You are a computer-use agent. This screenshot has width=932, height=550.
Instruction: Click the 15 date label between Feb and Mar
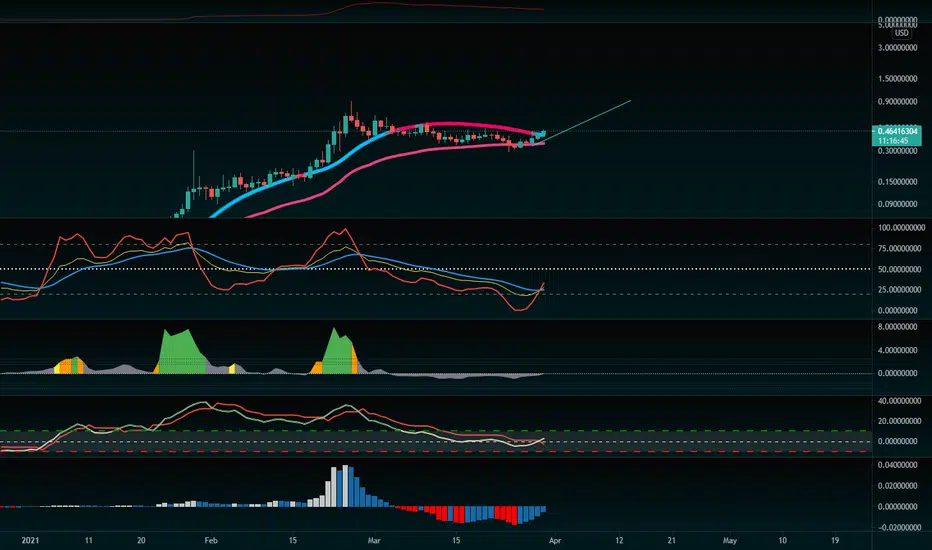292,540
